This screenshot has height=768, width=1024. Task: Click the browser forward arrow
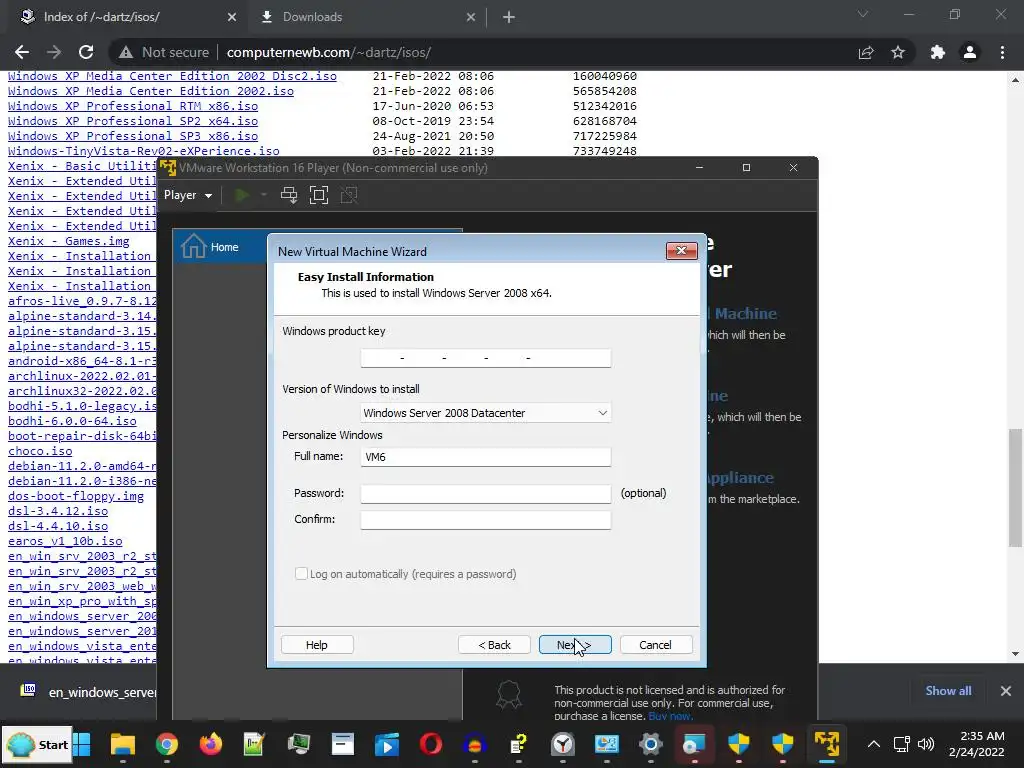click(x=54, y=52)
